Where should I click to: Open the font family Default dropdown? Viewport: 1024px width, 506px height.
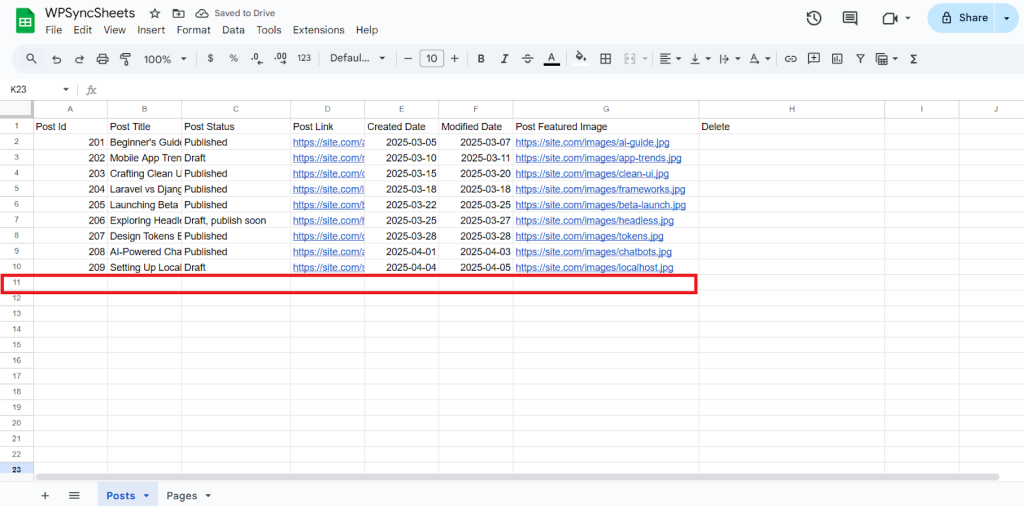[358, 58]
